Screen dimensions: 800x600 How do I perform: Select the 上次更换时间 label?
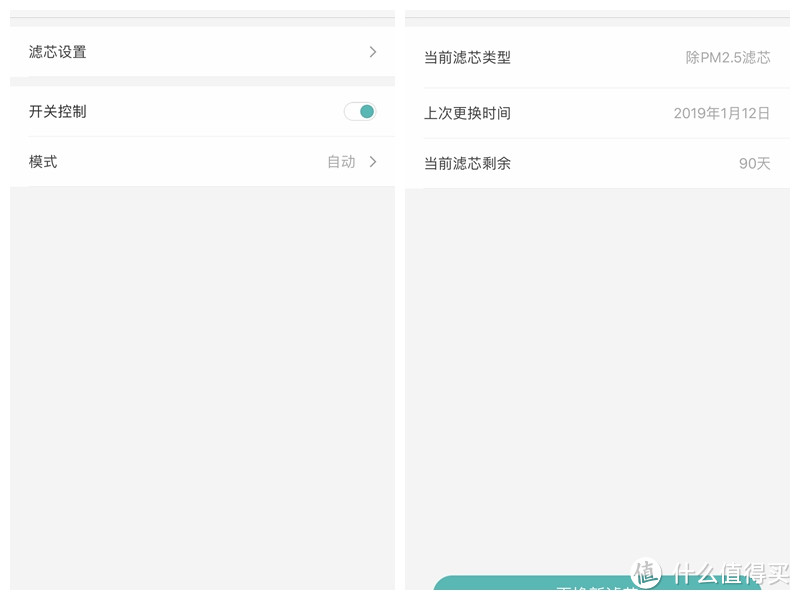[x=467, y=113]
